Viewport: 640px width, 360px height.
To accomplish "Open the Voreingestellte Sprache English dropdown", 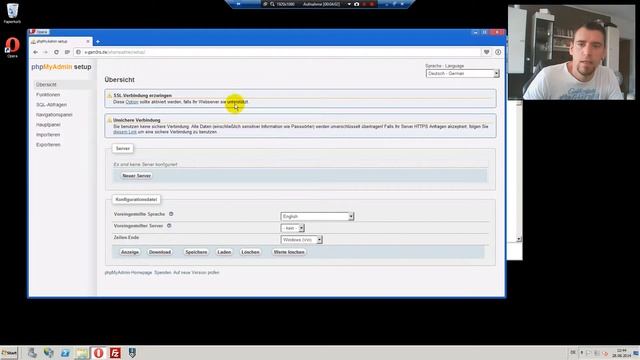I will [317, 216].
